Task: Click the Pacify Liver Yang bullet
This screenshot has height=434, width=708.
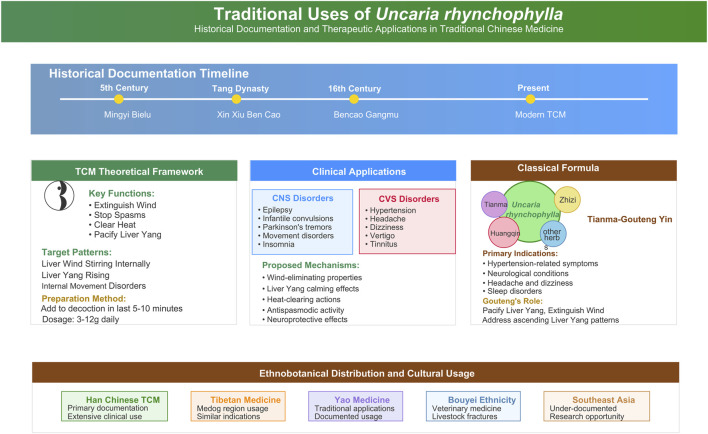Action: (x=125, y=234)
